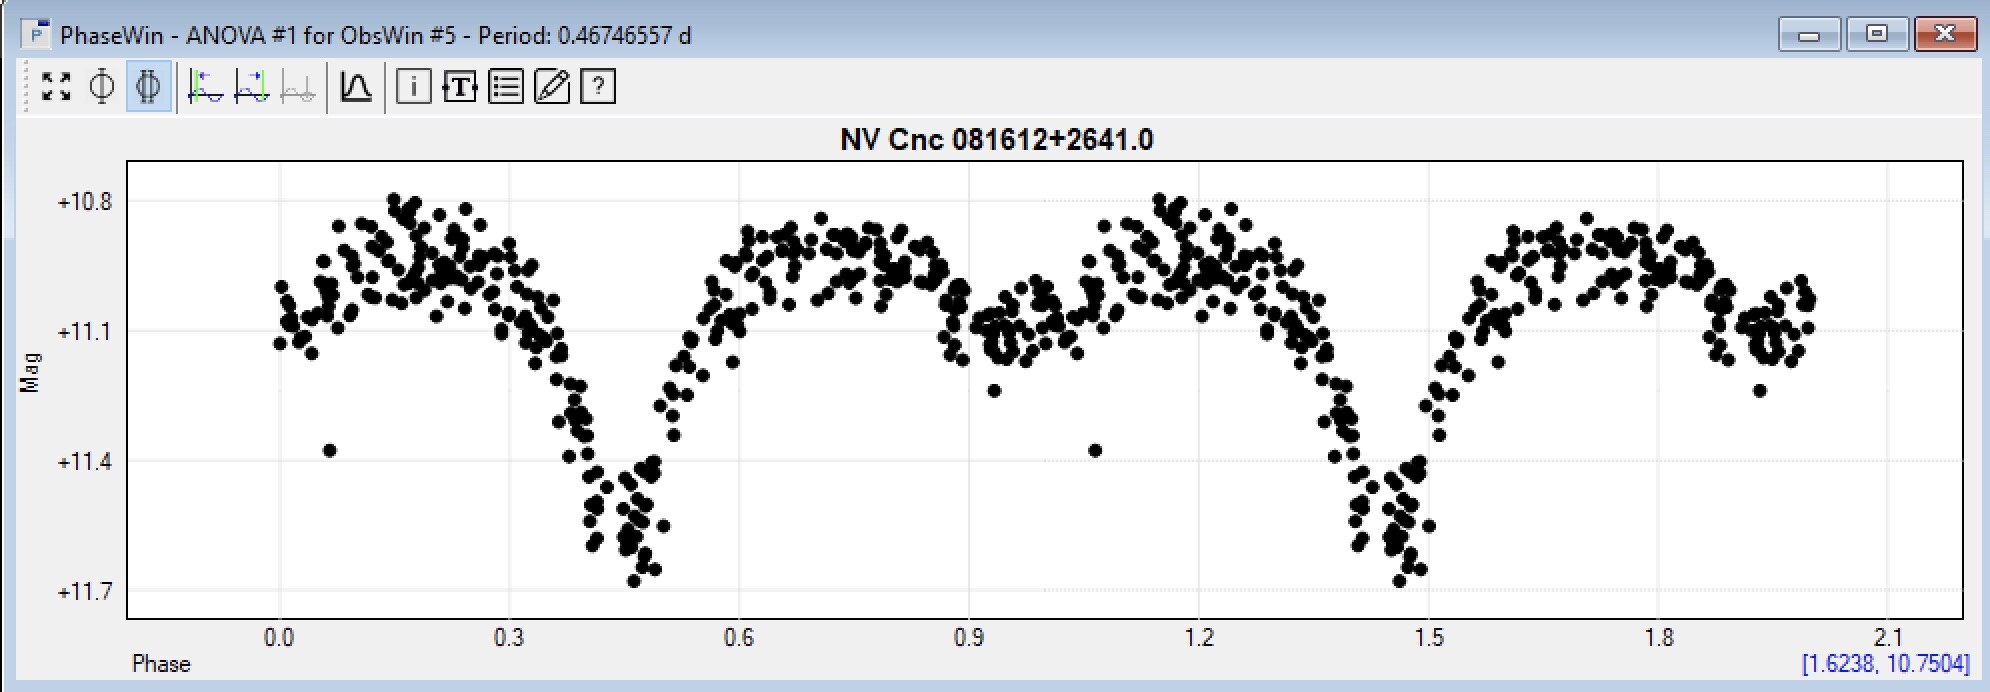Toggle the double phase display button
Screen dimensions: 1990x692
coord(149,87)
